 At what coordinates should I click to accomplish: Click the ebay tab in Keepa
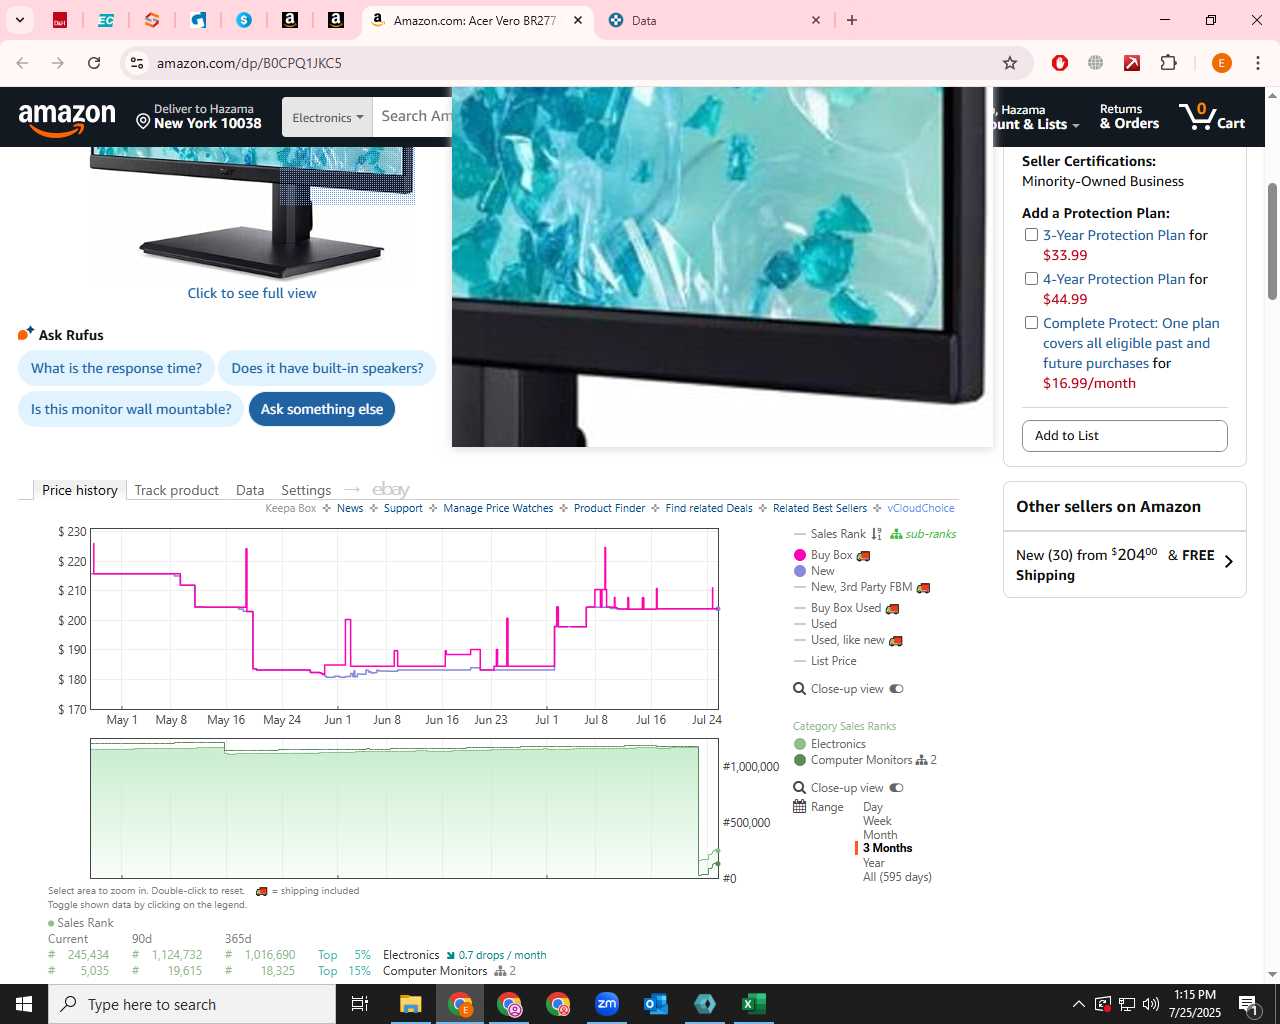coord(391,490)
